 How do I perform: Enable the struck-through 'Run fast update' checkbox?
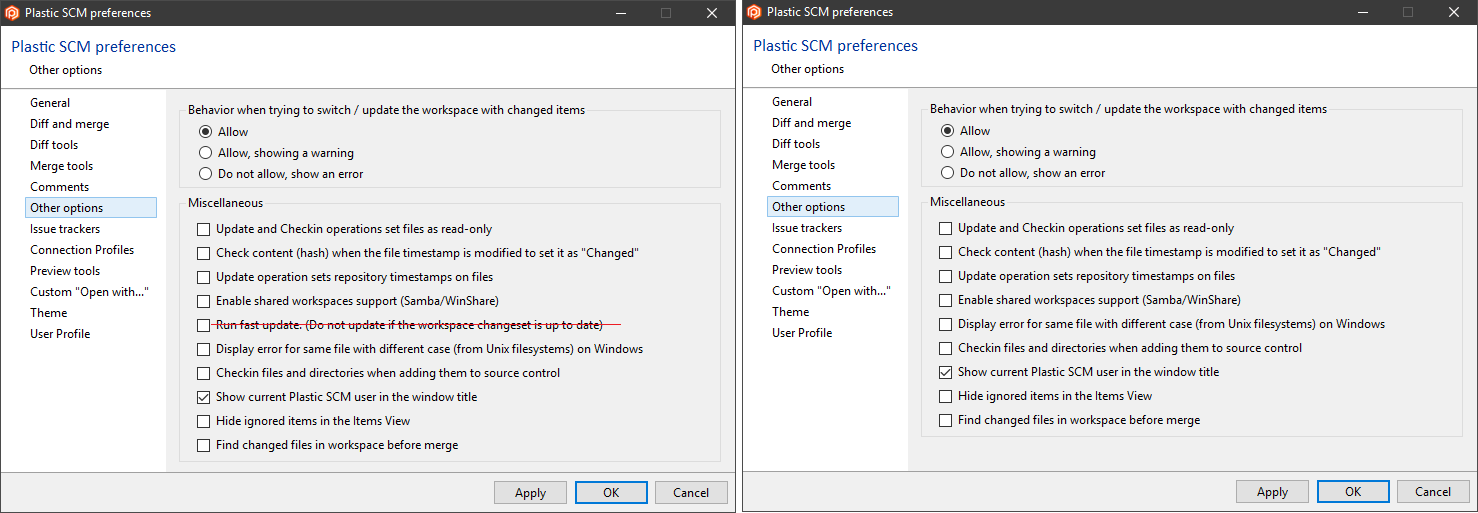coord(204,325)
